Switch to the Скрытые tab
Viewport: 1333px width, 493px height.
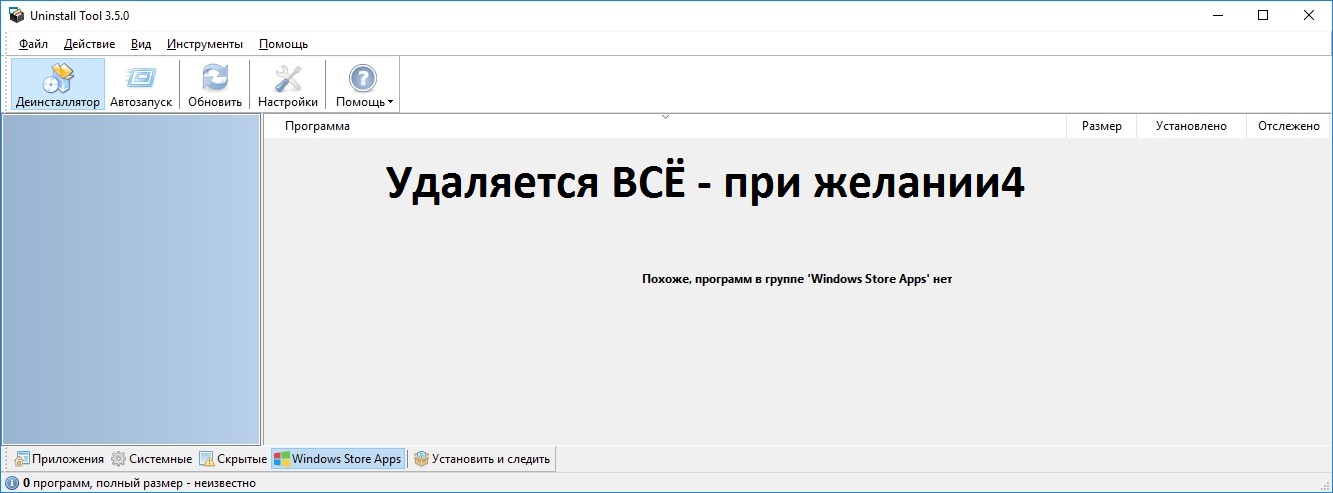pyautogui.click(x=233, y=459)
